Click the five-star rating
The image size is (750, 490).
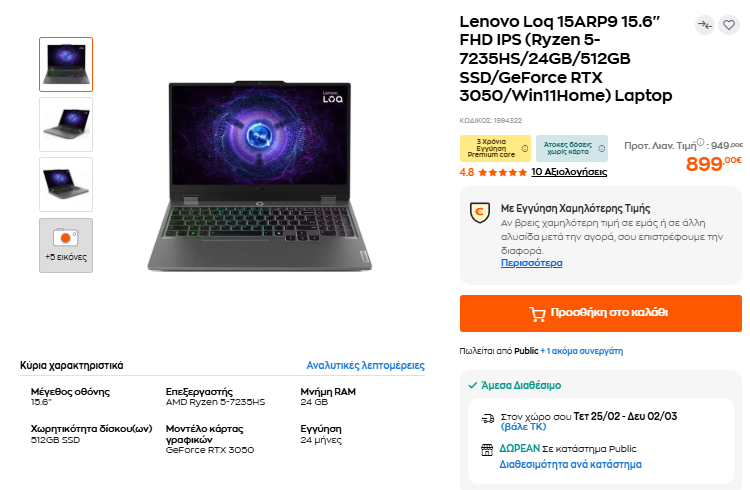click(x=502, y=172)
